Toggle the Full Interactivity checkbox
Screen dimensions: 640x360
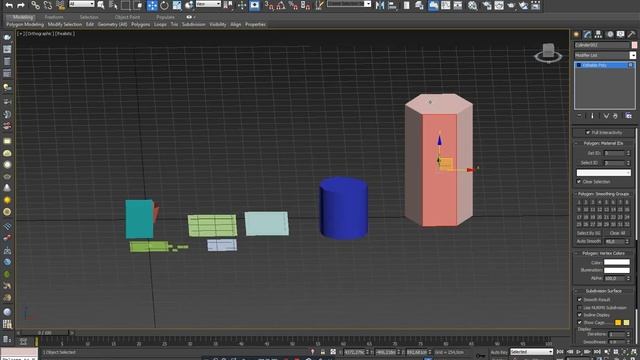588,132
